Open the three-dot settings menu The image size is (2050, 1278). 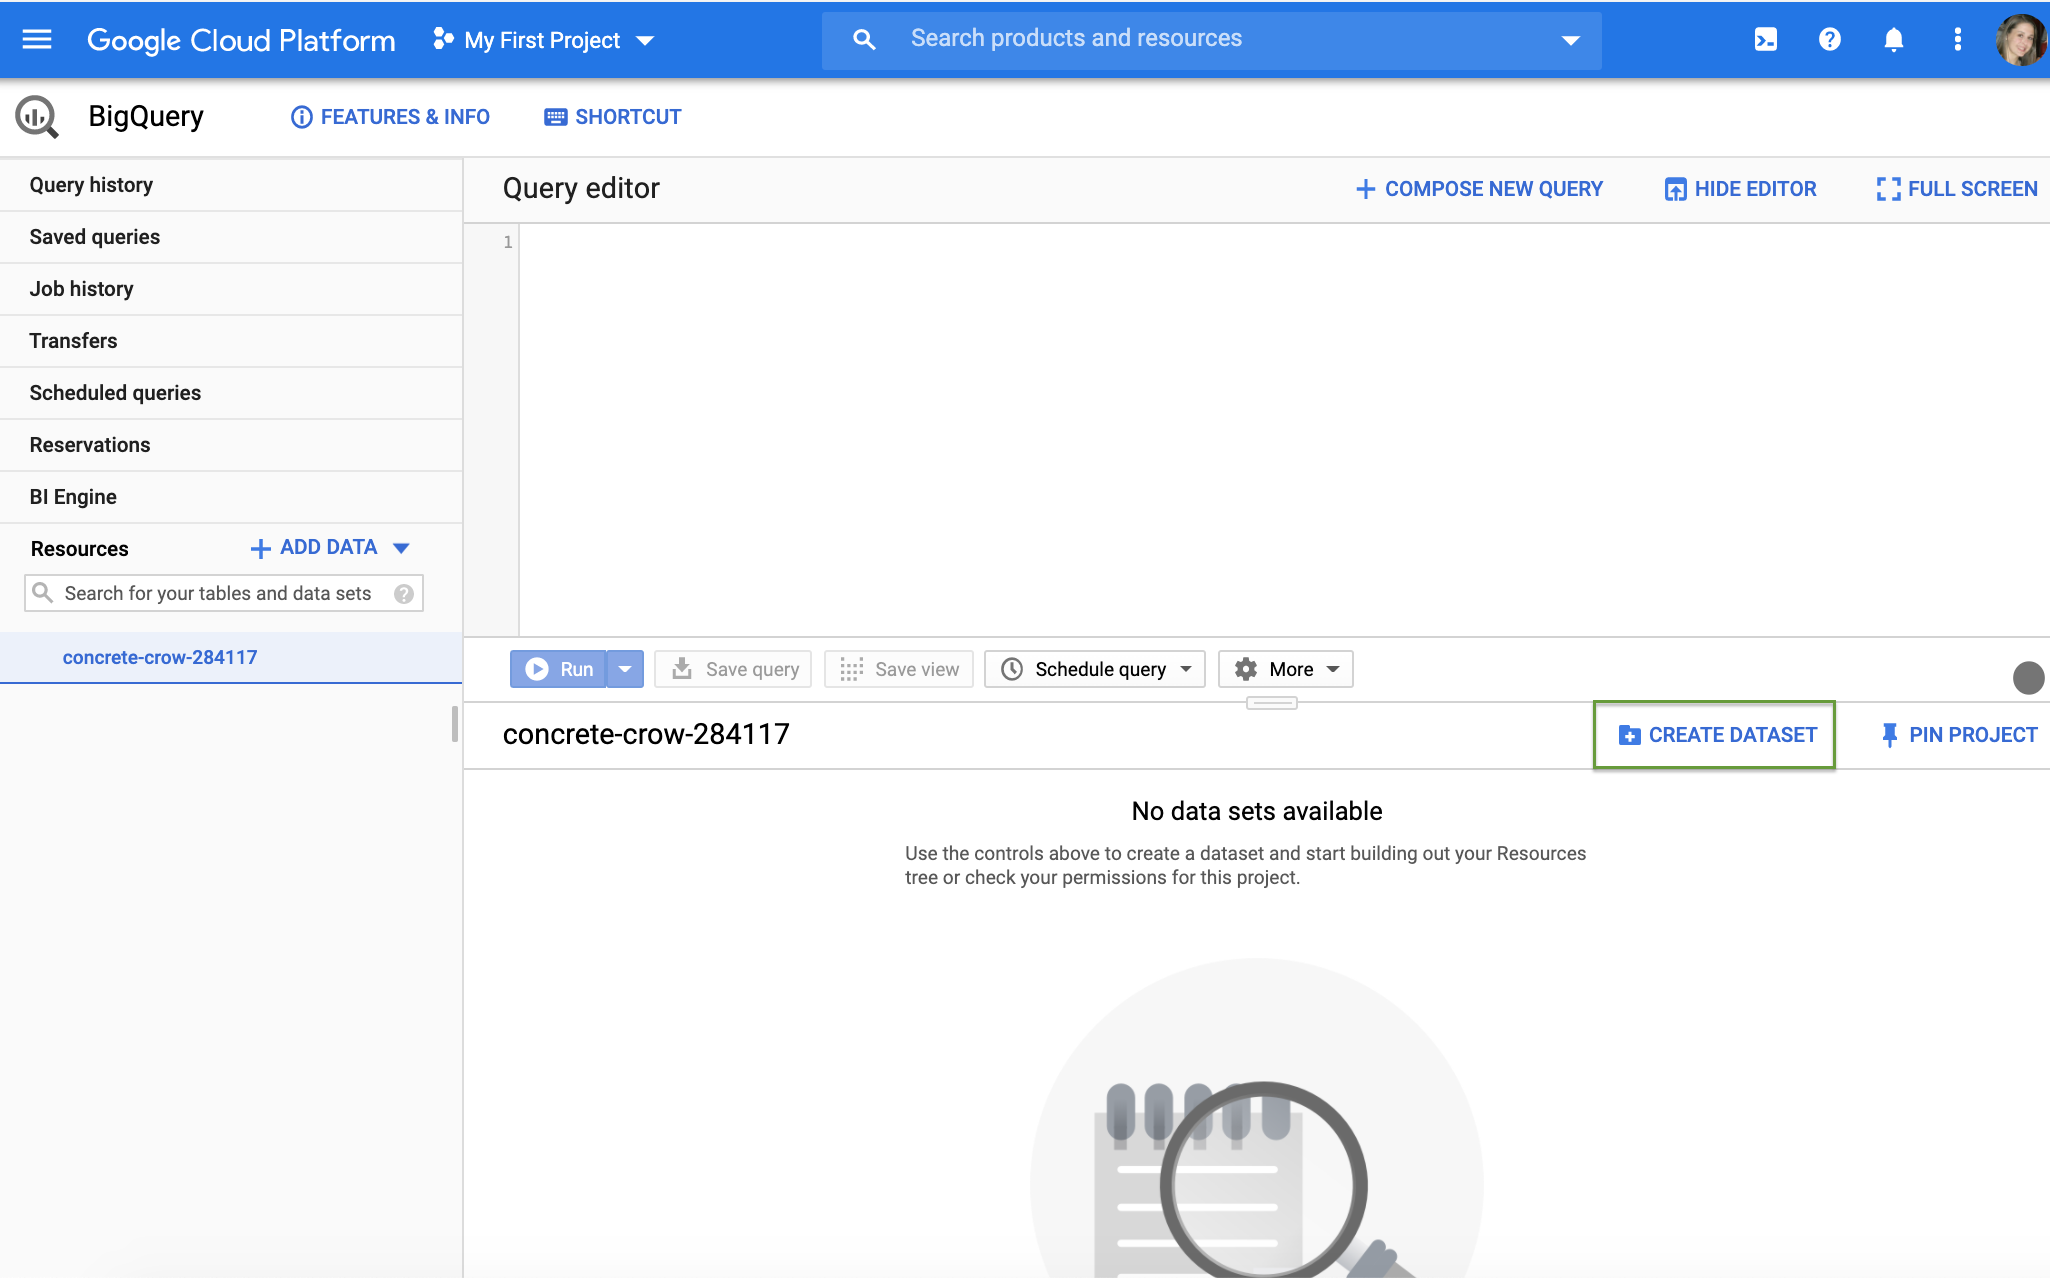(1957, 39)
